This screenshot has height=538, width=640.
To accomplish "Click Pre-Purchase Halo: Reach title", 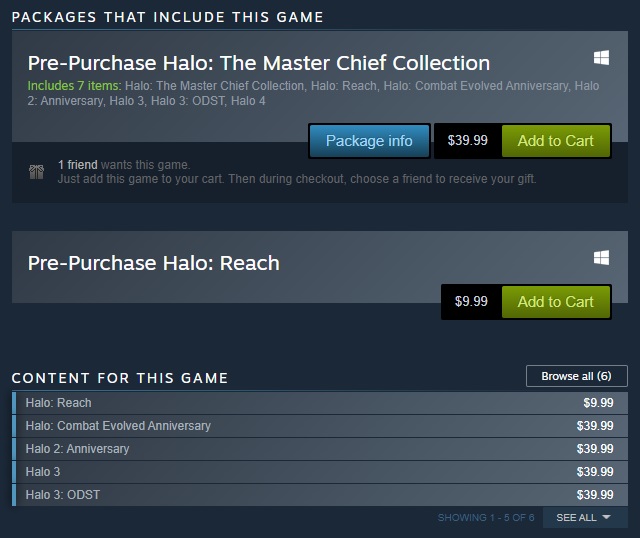I will (153, 263).
